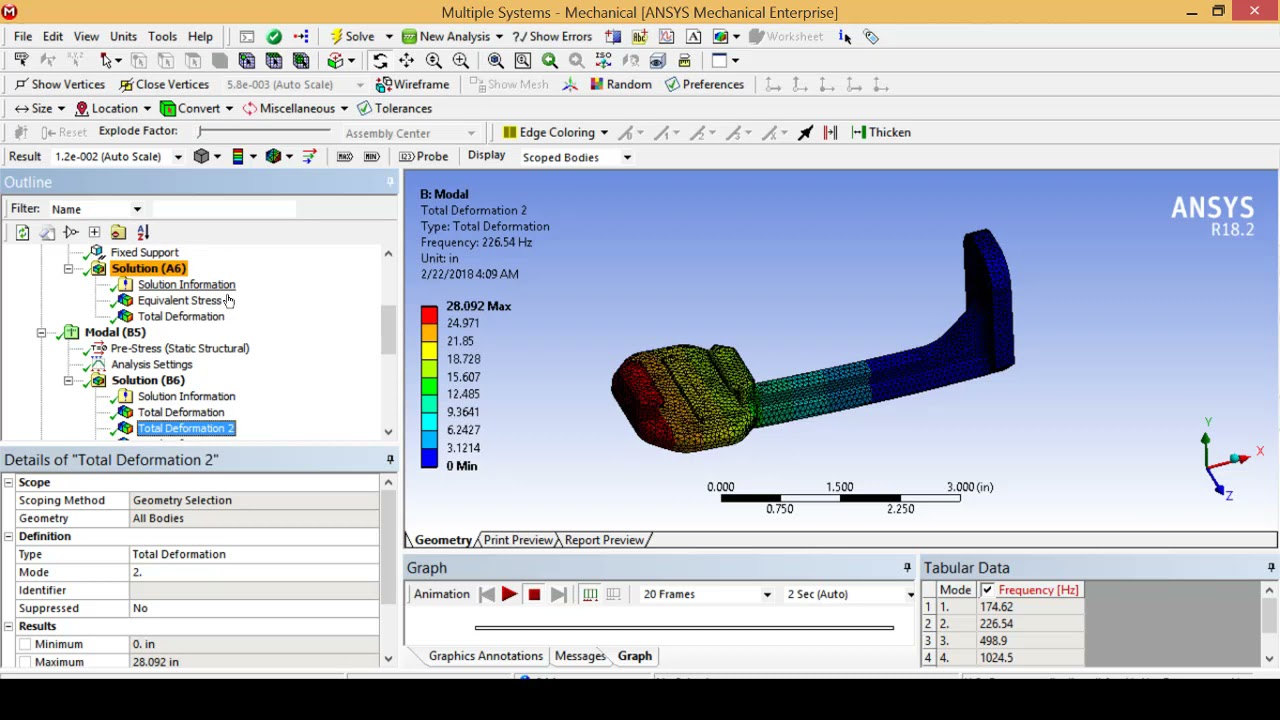Viewport: 1280px width, 720px height.
Task: Collapse the Solution (A6) tree node
Action: [x=68, y=268]
